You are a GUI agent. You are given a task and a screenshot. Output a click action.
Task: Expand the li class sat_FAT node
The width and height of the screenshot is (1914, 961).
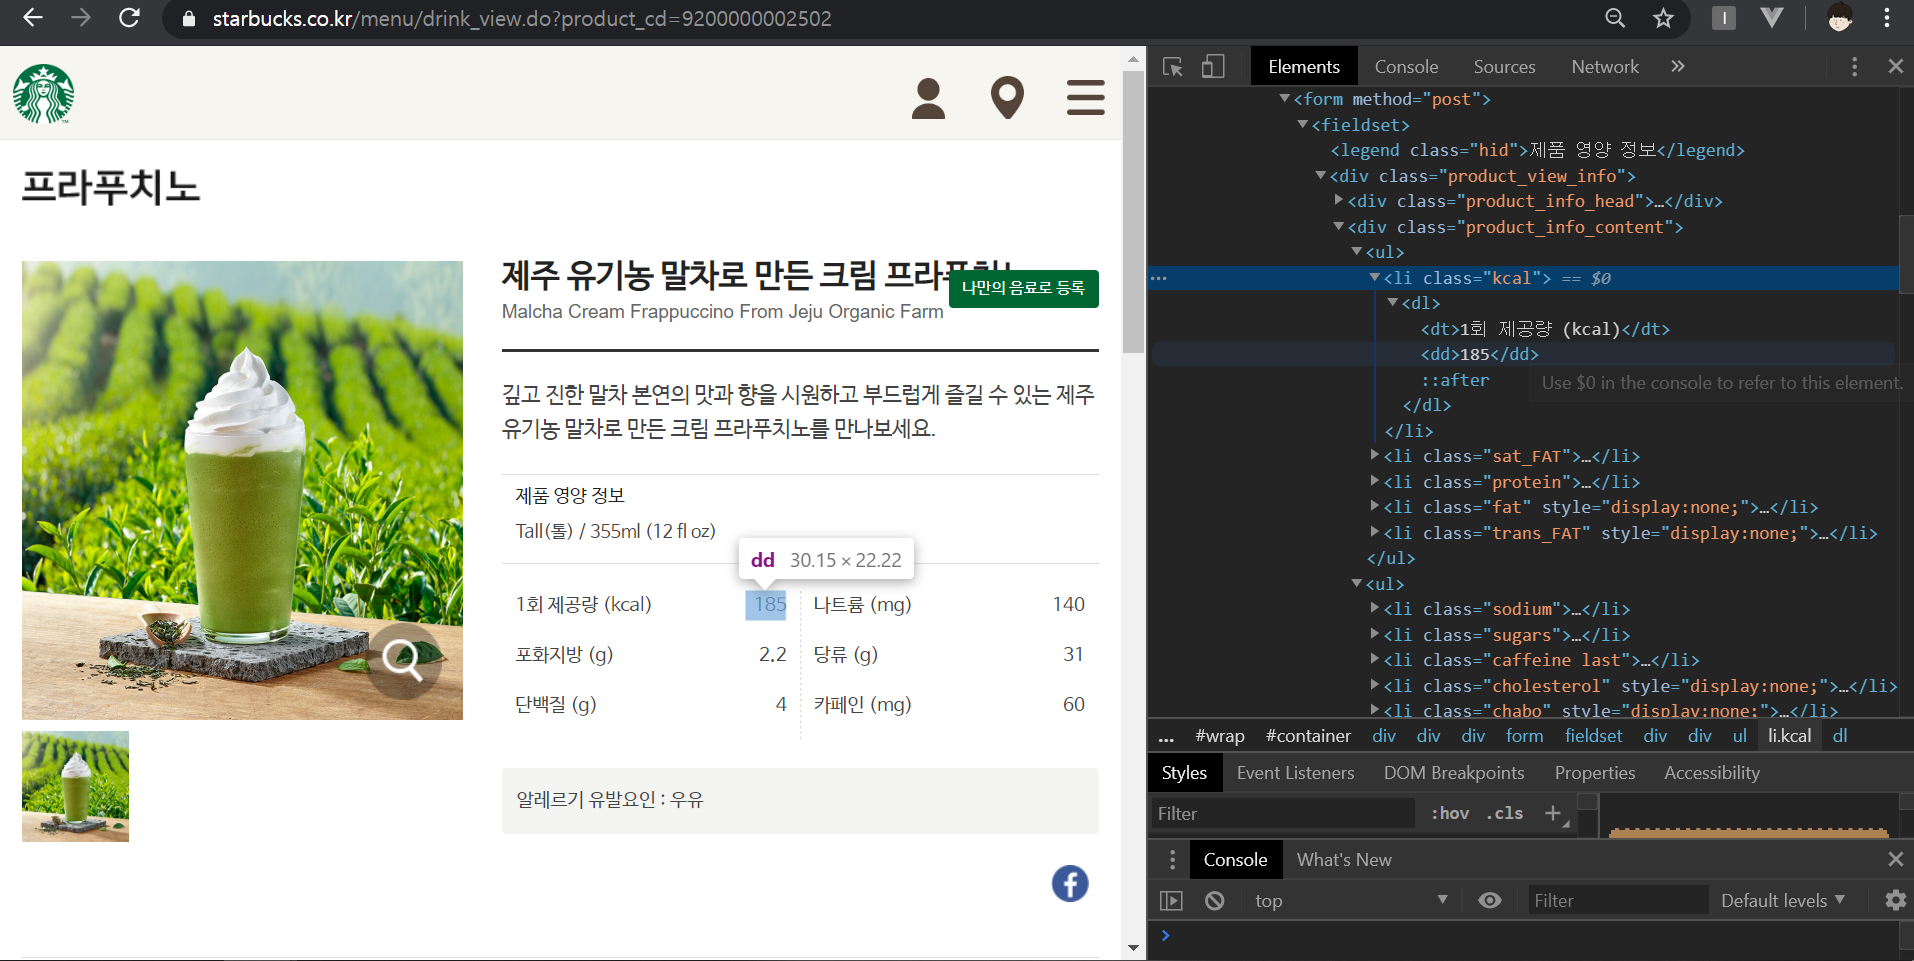[x=1375, y=455]
